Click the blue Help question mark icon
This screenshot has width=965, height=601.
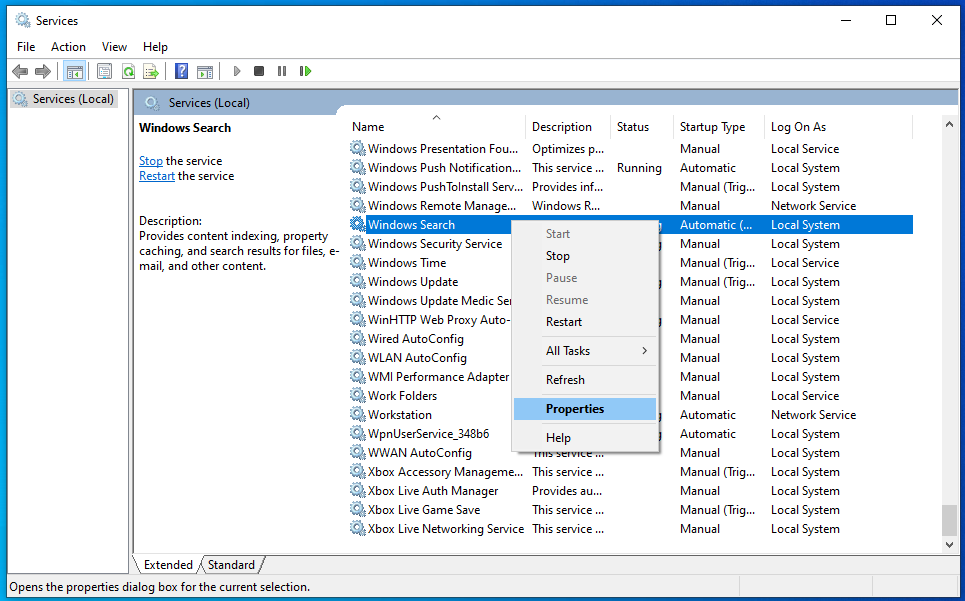click(181, 71)
